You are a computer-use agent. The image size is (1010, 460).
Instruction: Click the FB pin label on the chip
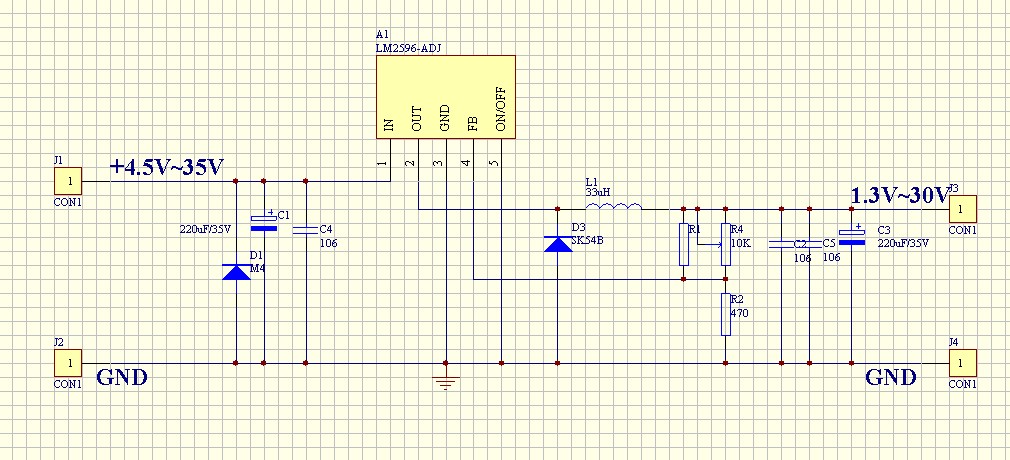tap(473, 124)
